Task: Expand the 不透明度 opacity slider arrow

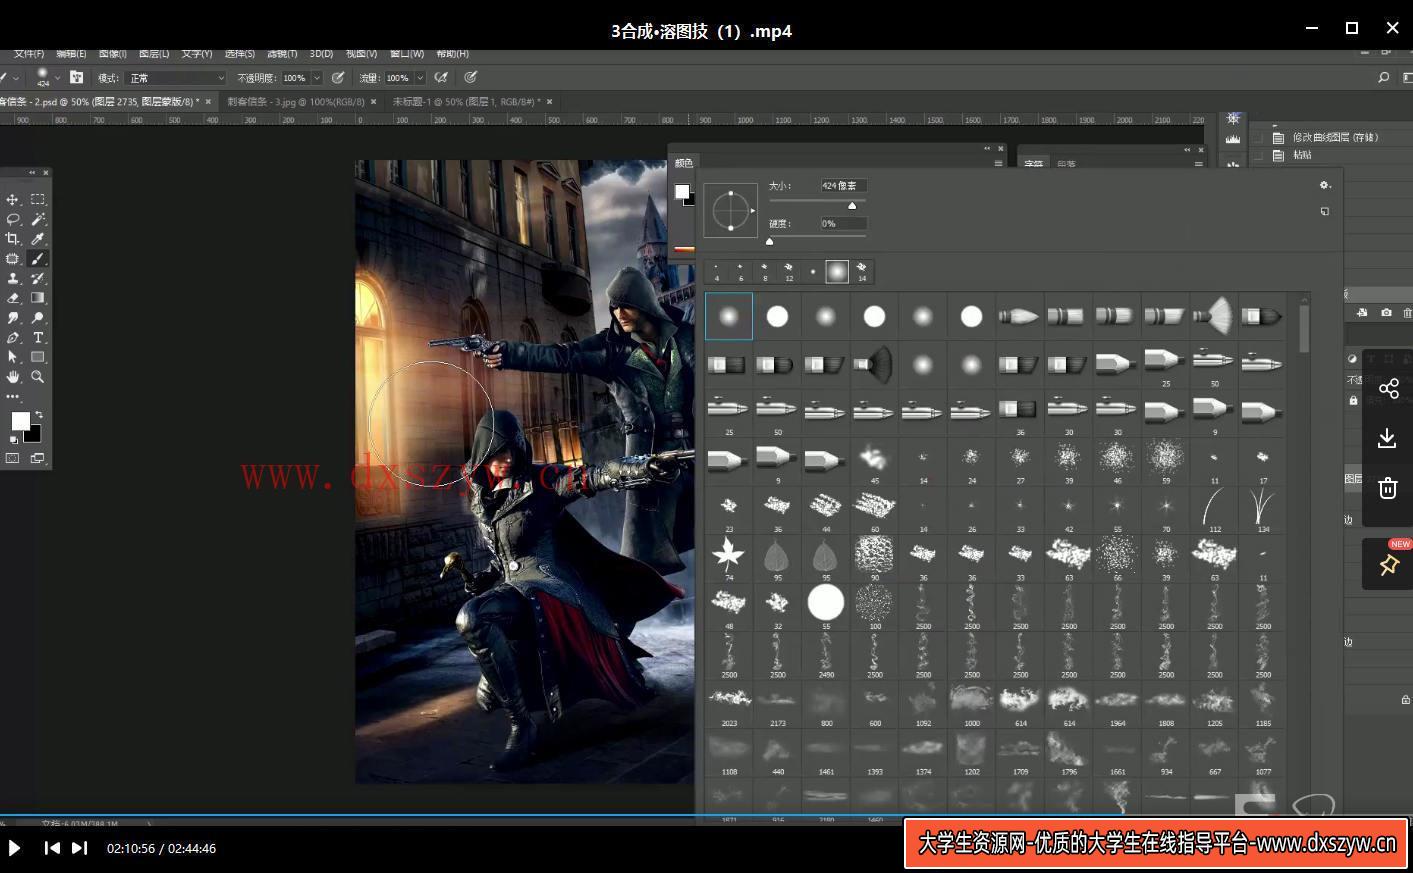Action: 317,78
